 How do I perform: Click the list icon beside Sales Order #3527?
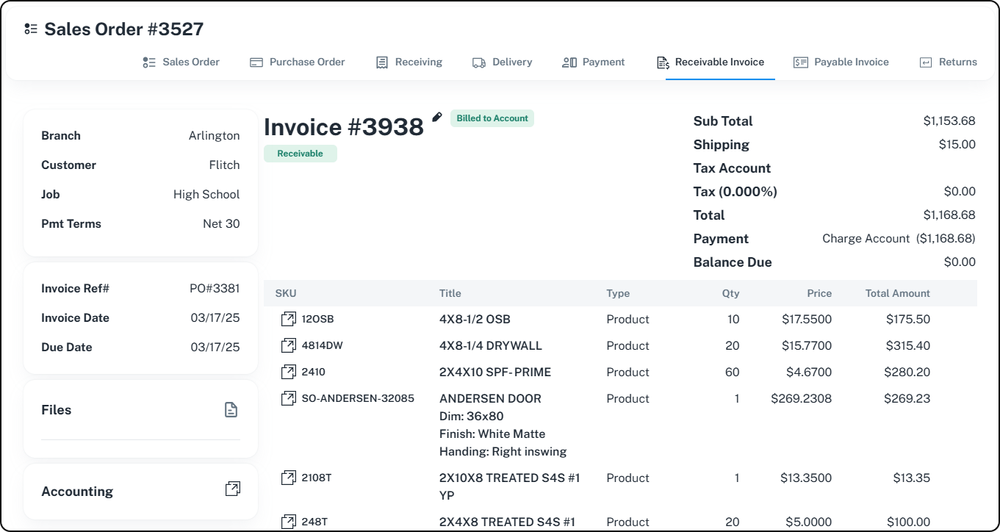31,29
